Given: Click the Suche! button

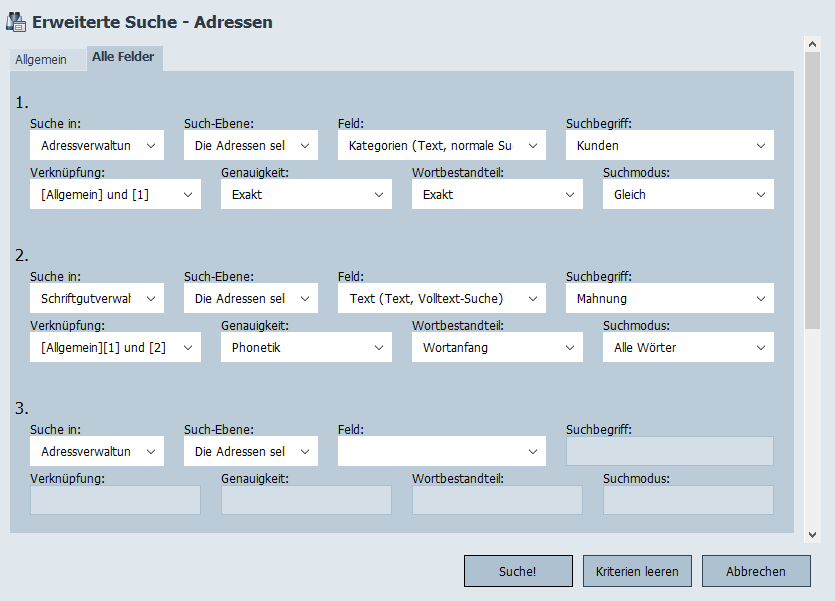Looking at the screenshot, I should (518, 571).
